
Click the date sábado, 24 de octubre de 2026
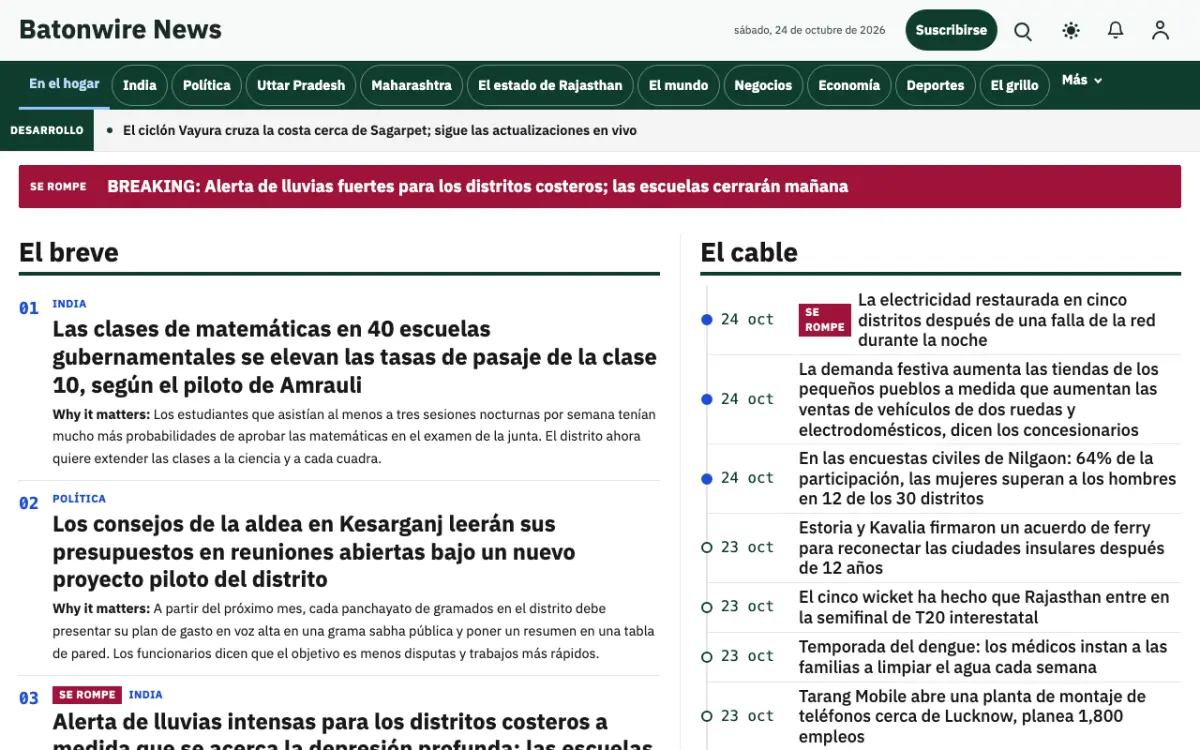[x=810, y=30]
